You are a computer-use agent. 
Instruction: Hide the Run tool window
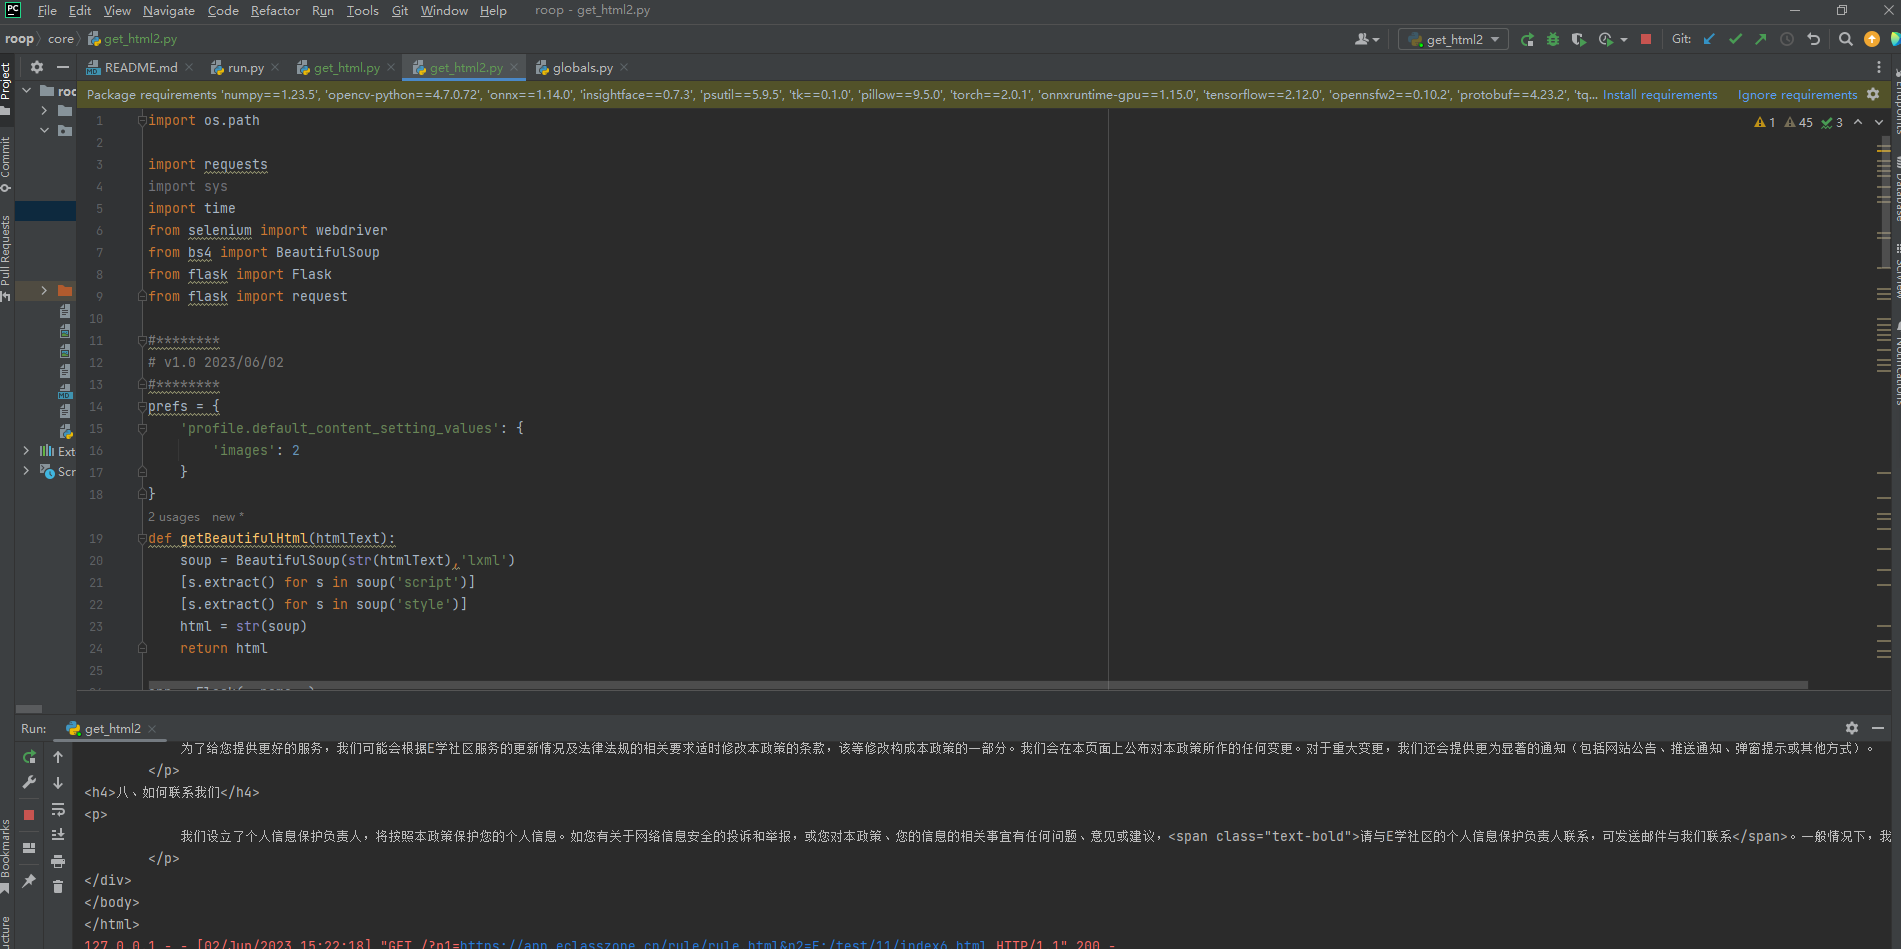(x=1878, y=728)
